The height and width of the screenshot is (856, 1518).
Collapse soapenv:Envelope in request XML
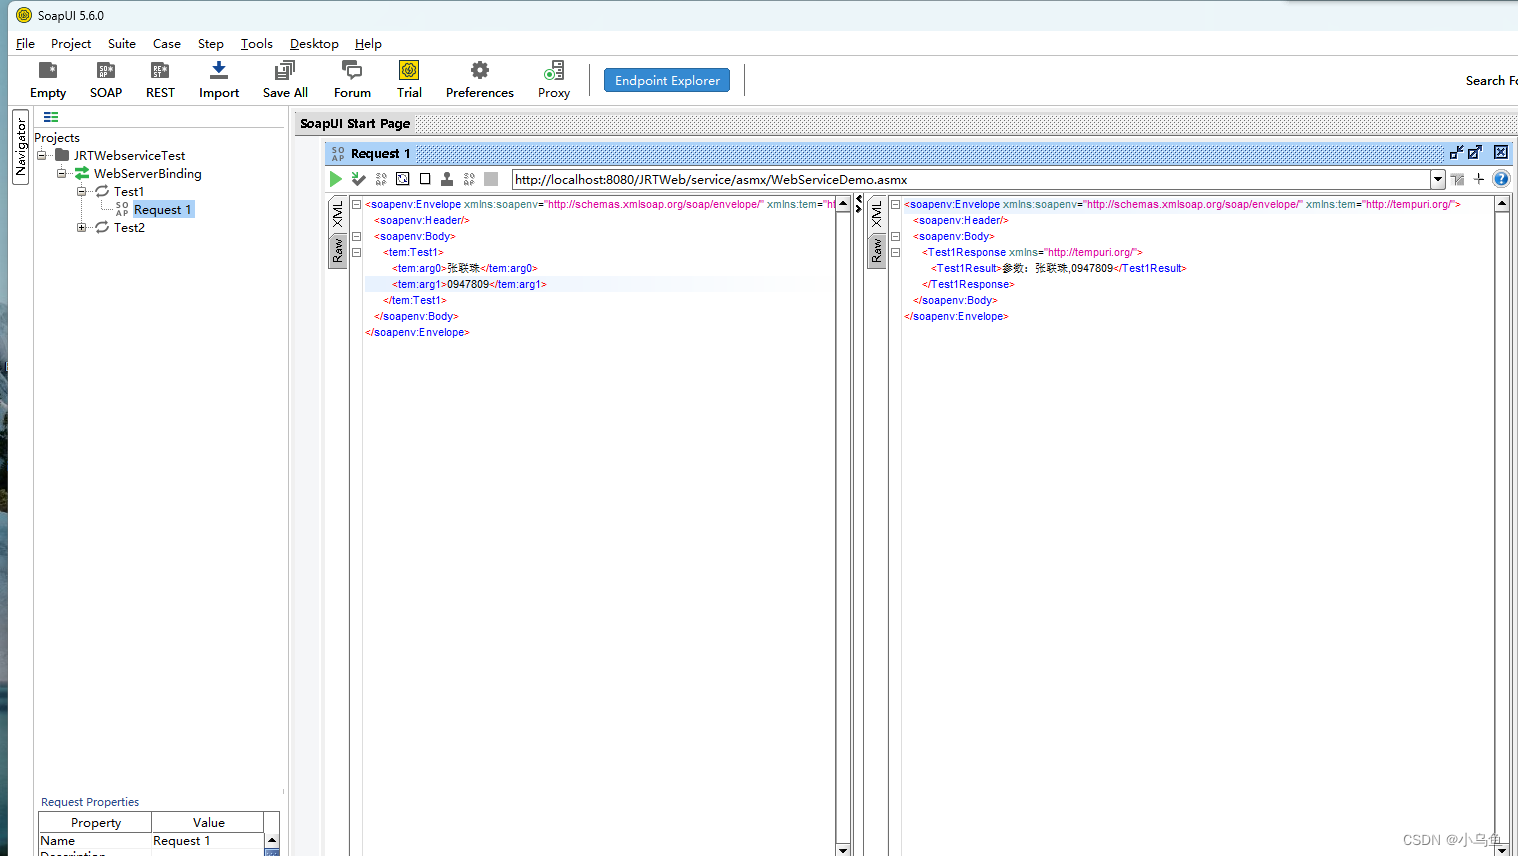(x=356, y=204)
